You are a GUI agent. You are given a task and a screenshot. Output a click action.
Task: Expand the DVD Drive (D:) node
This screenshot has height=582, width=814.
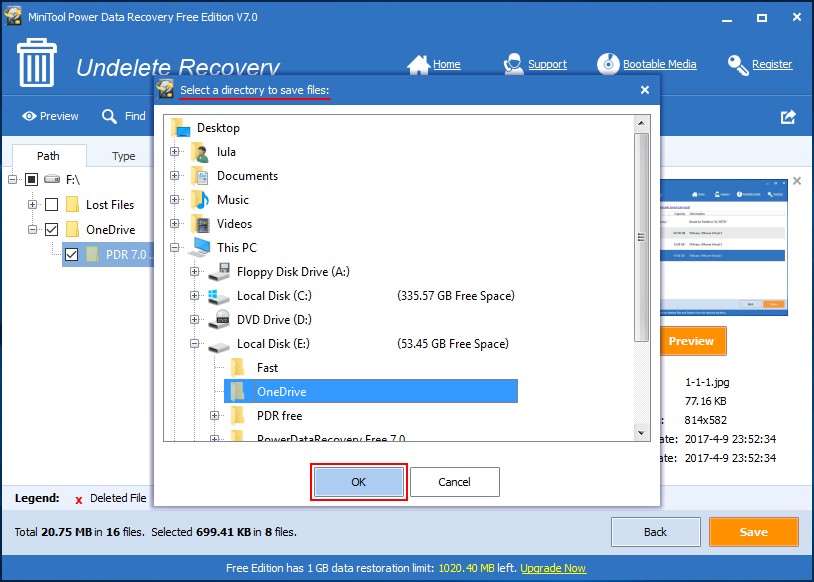[194, 319]
